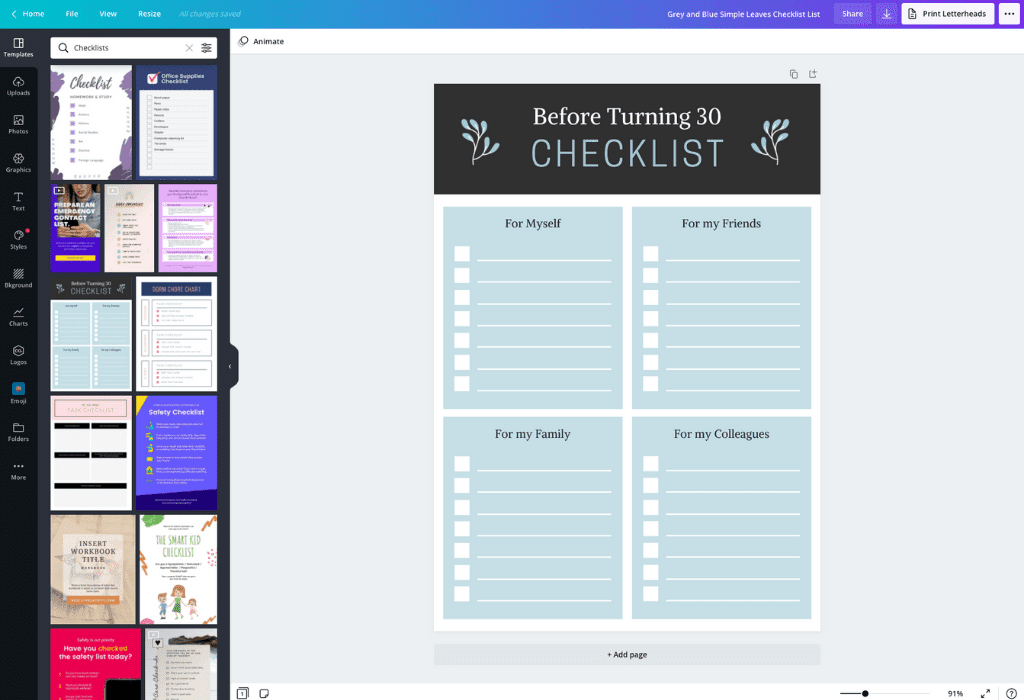
Task: Open the three-dot more options menu
Action: [1008, 14]
